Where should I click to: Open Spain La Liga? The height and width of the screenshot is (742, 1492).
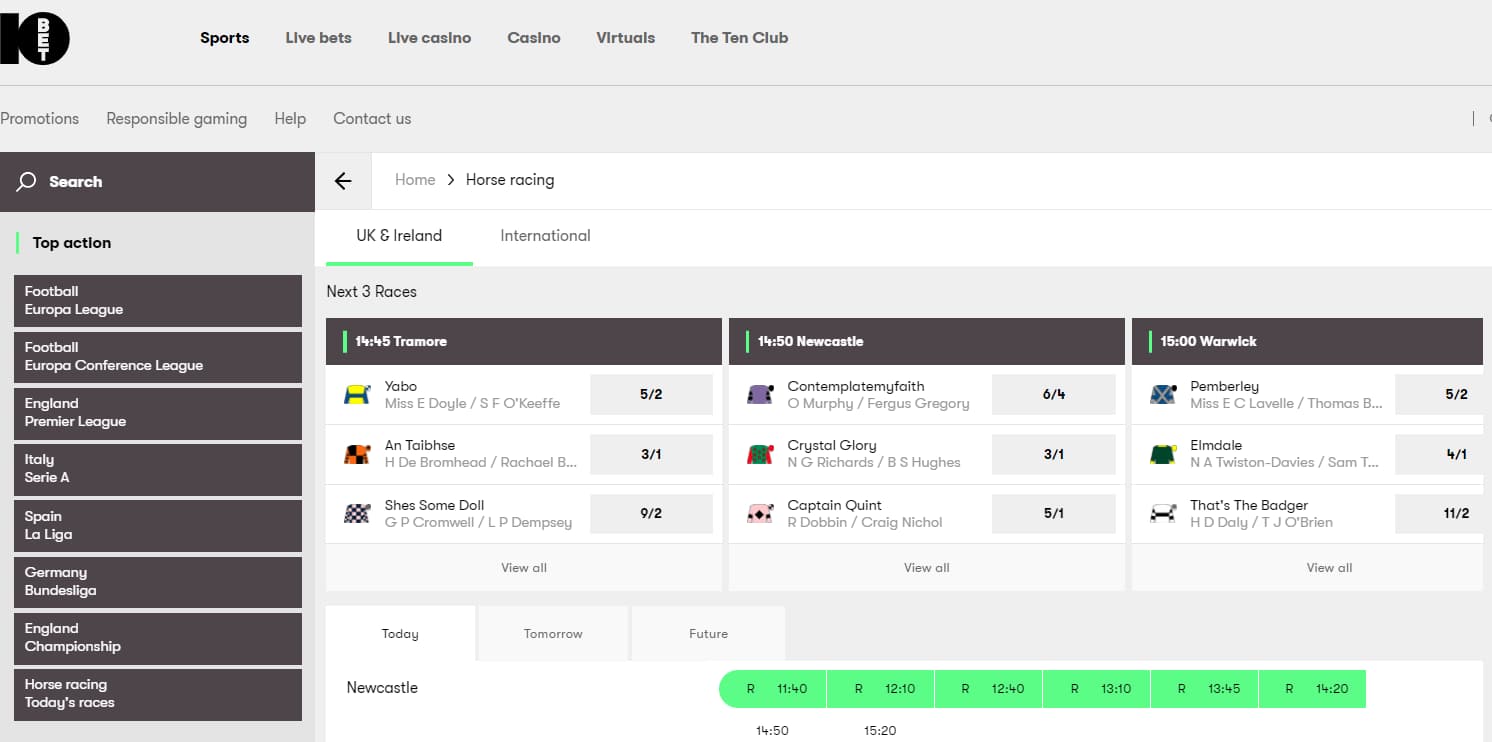click(158, 526)
